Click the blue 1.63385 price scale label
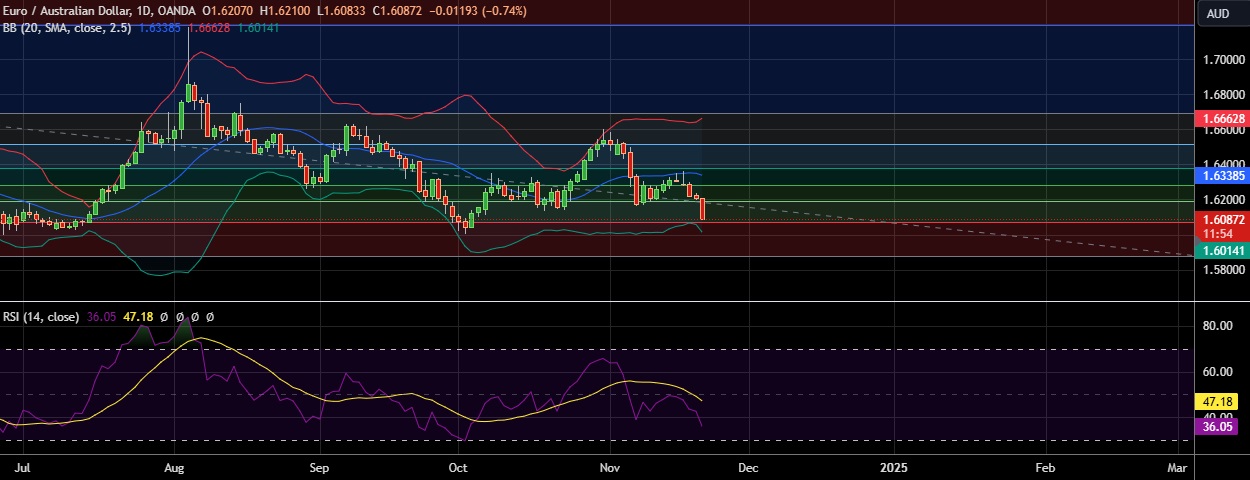This screenshot has width=1250, height=480. click(1223, 175)
